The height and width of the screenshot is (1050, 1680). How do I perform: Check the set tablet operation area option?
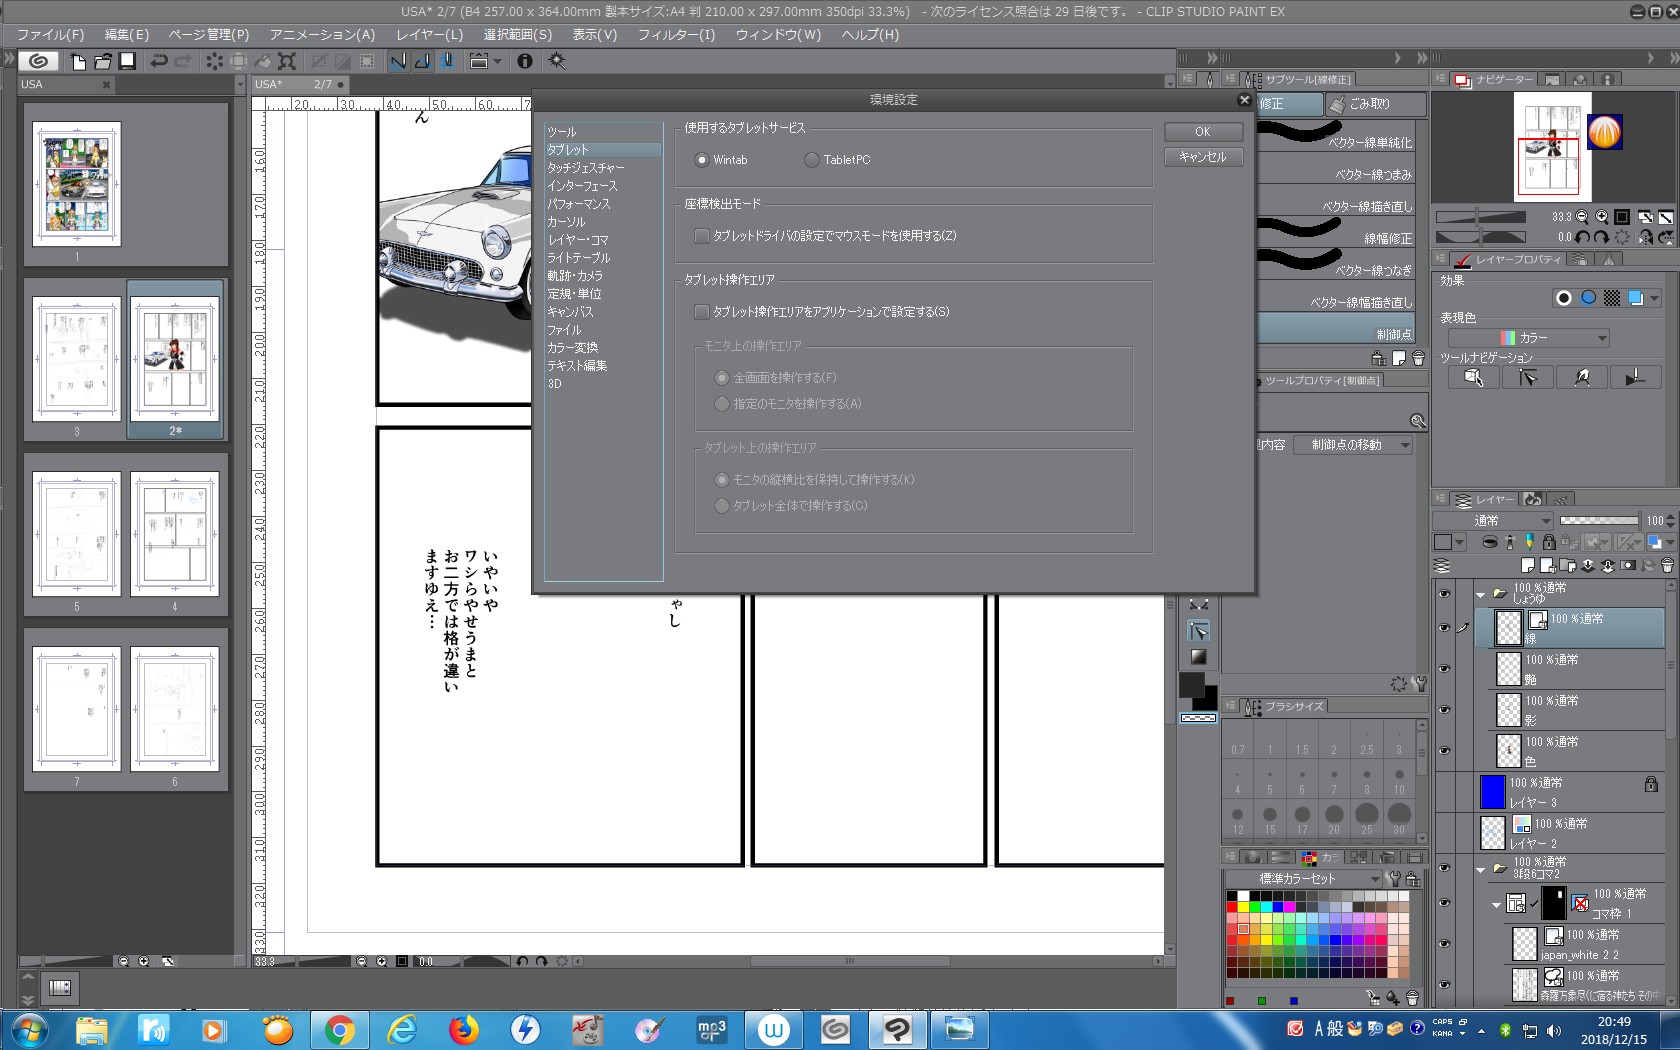[702, 312]
